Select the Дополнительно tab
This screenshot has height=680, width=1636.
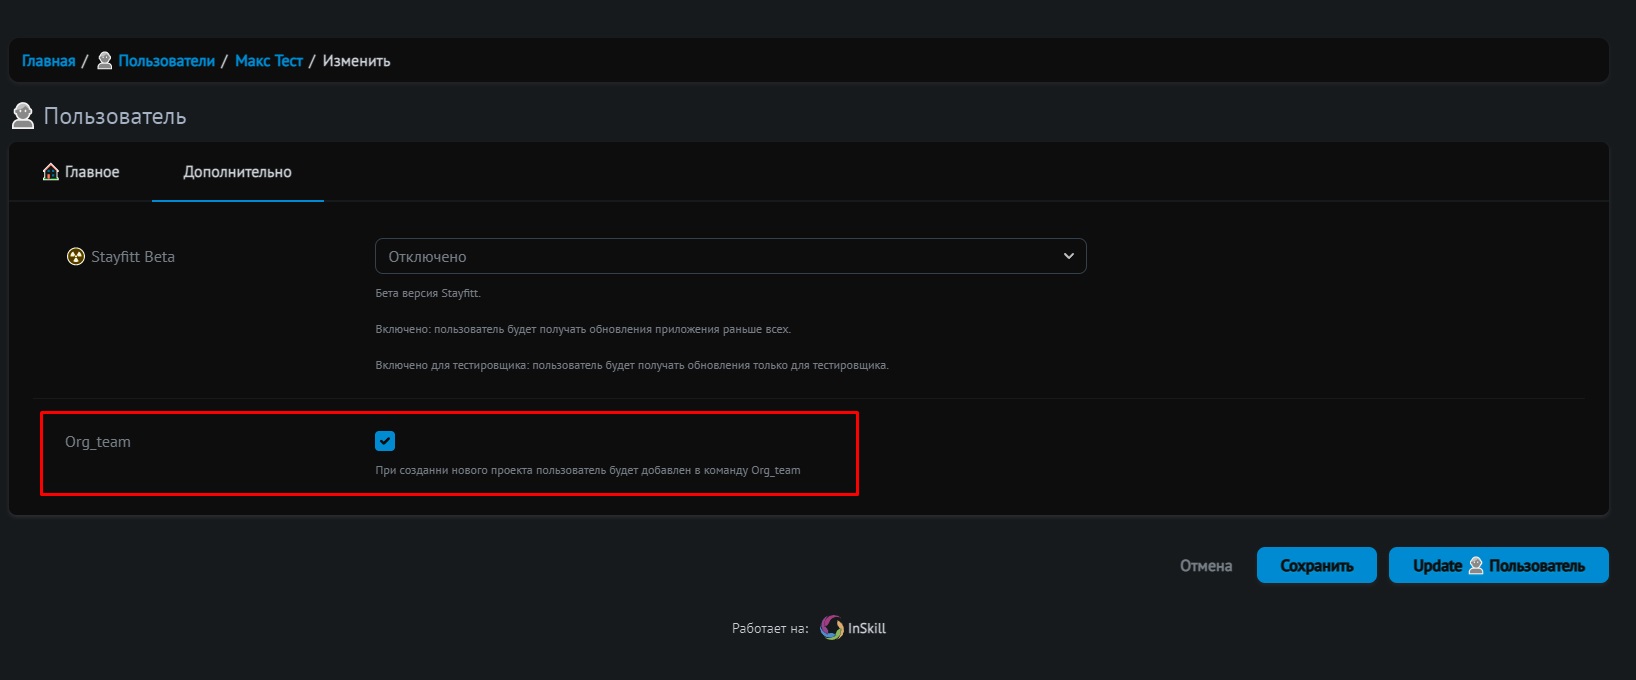coord(237,172)
